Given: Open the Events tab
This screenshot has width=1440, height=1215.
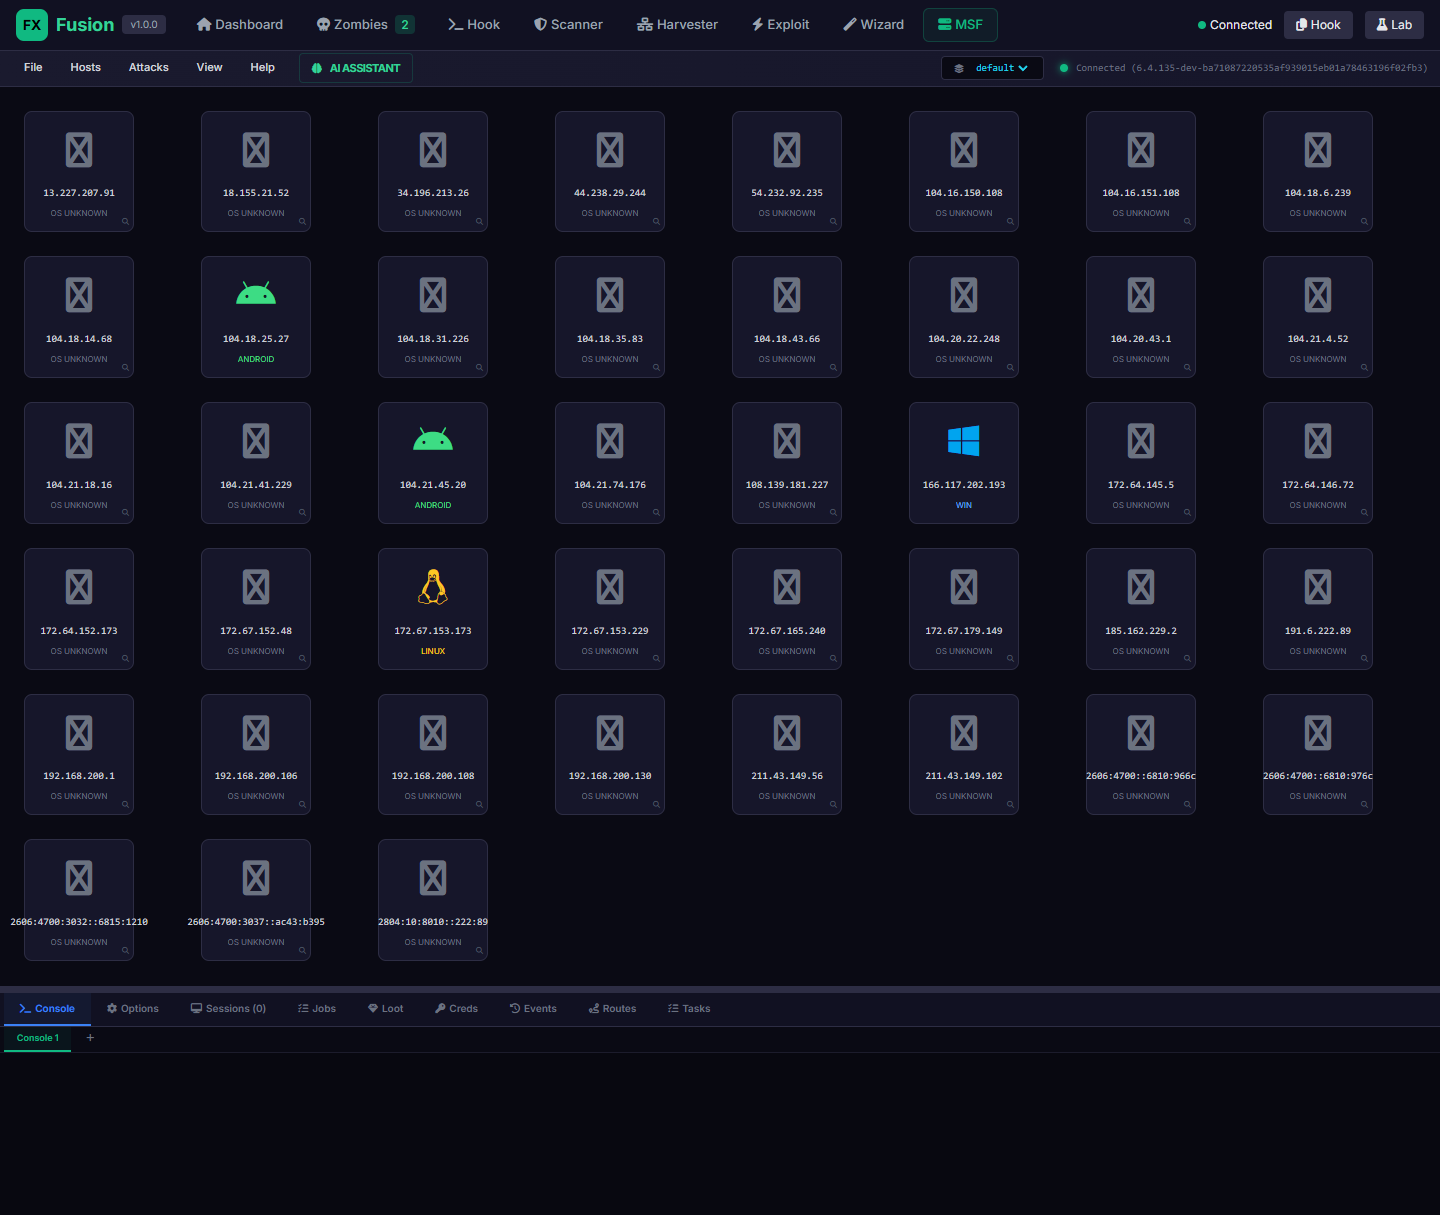Looking at the screenshot, I should click(533, 1009).
